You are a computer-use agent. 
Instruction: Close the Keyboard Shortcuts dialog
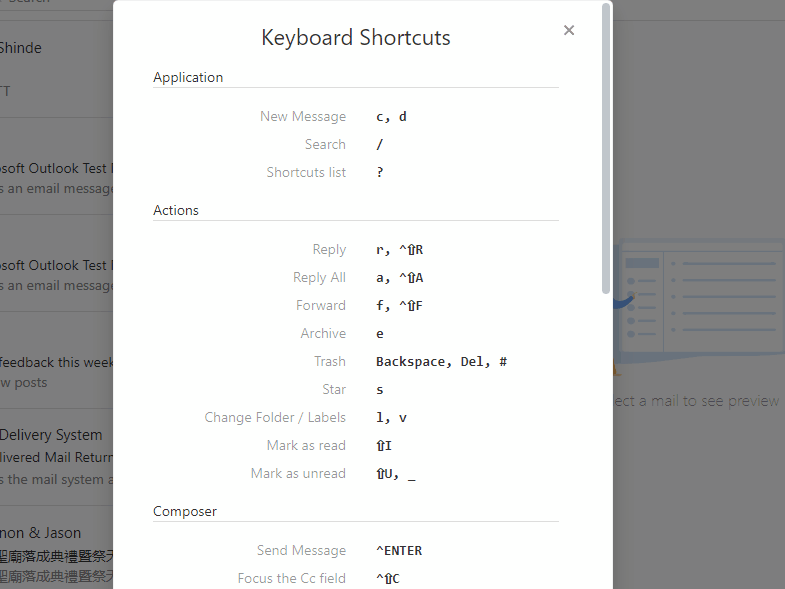(569, 31)
